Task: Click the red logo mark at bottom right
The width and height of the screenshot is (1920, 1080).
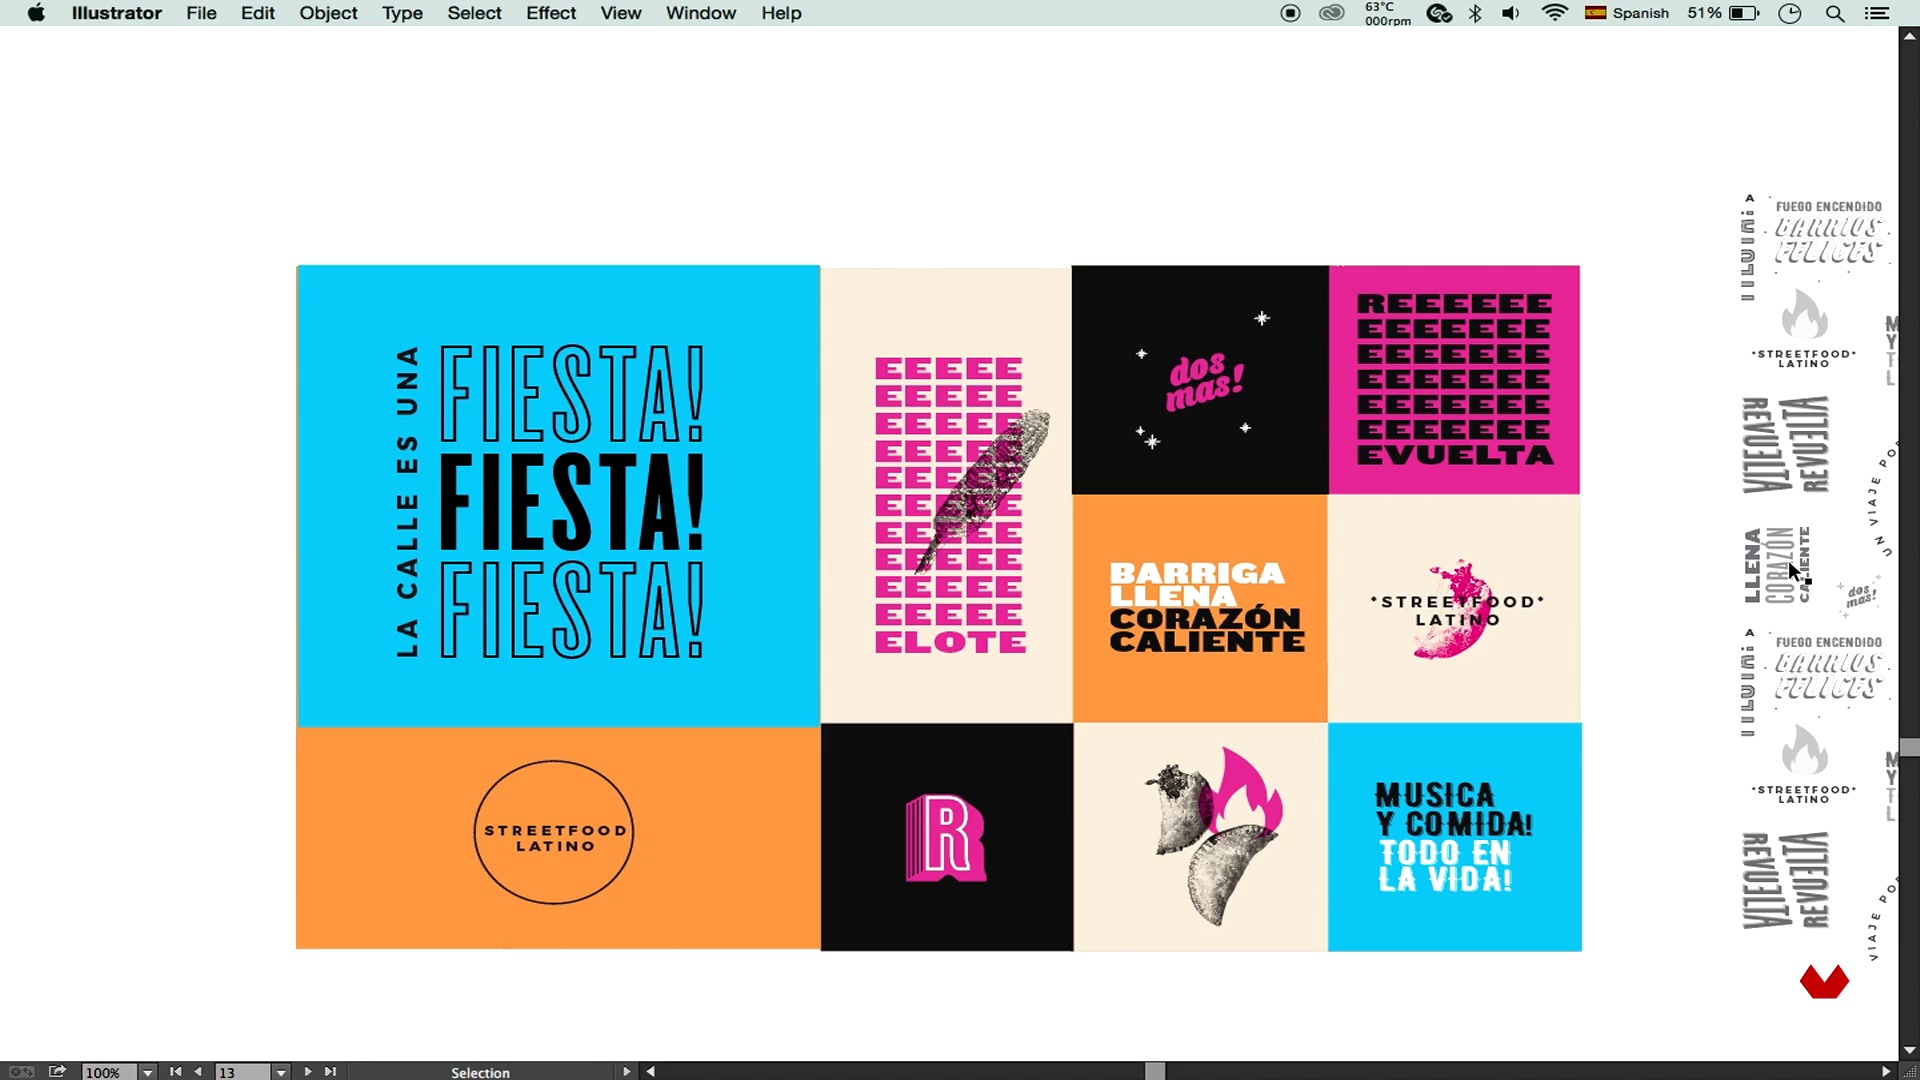Action: click(1824, 982)
